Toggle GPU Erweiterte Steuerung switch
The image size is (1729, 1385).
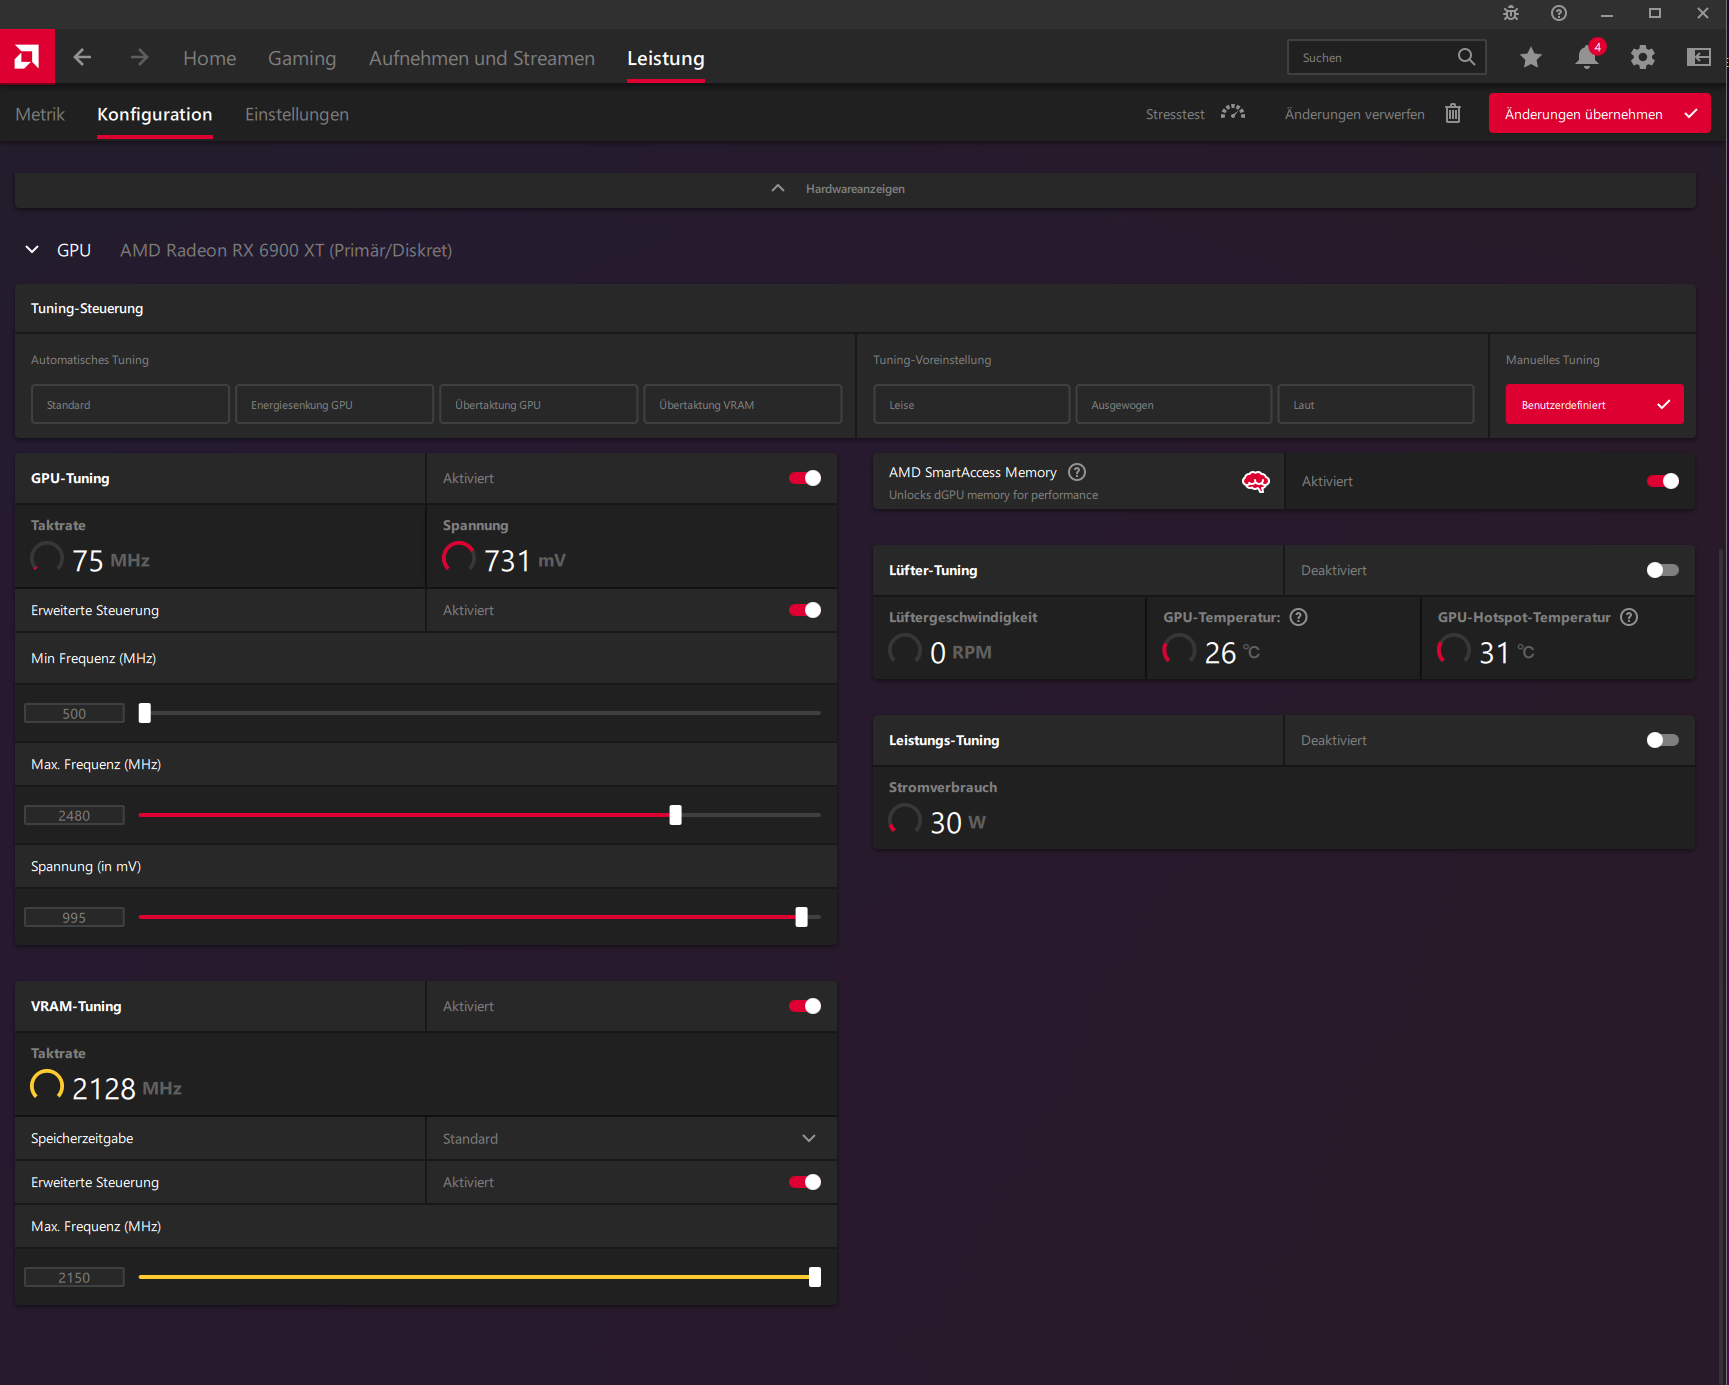[805, 610]
